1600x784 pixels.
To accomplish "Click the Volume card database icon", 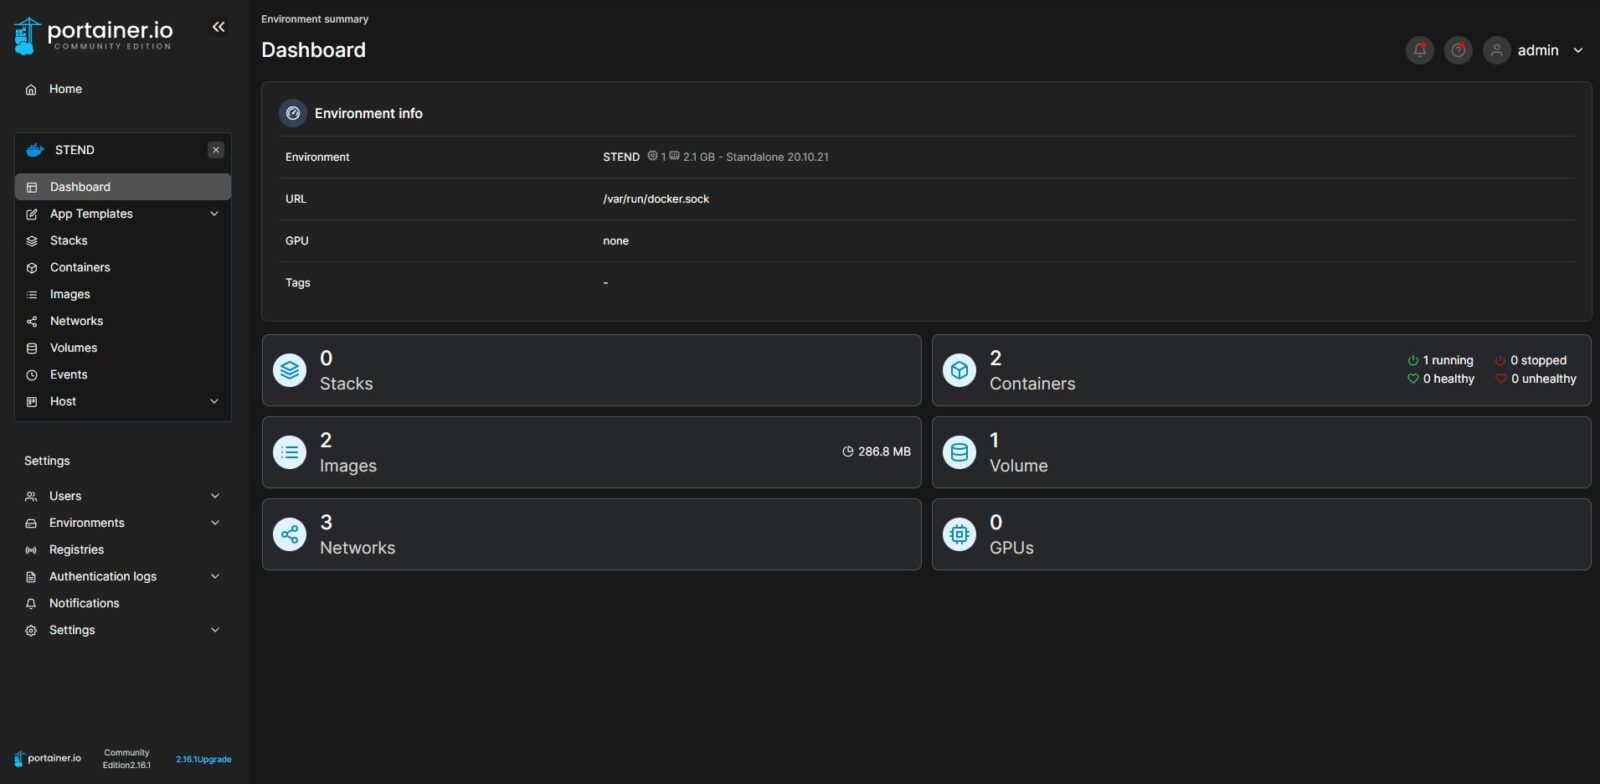I will pos(959,452).
